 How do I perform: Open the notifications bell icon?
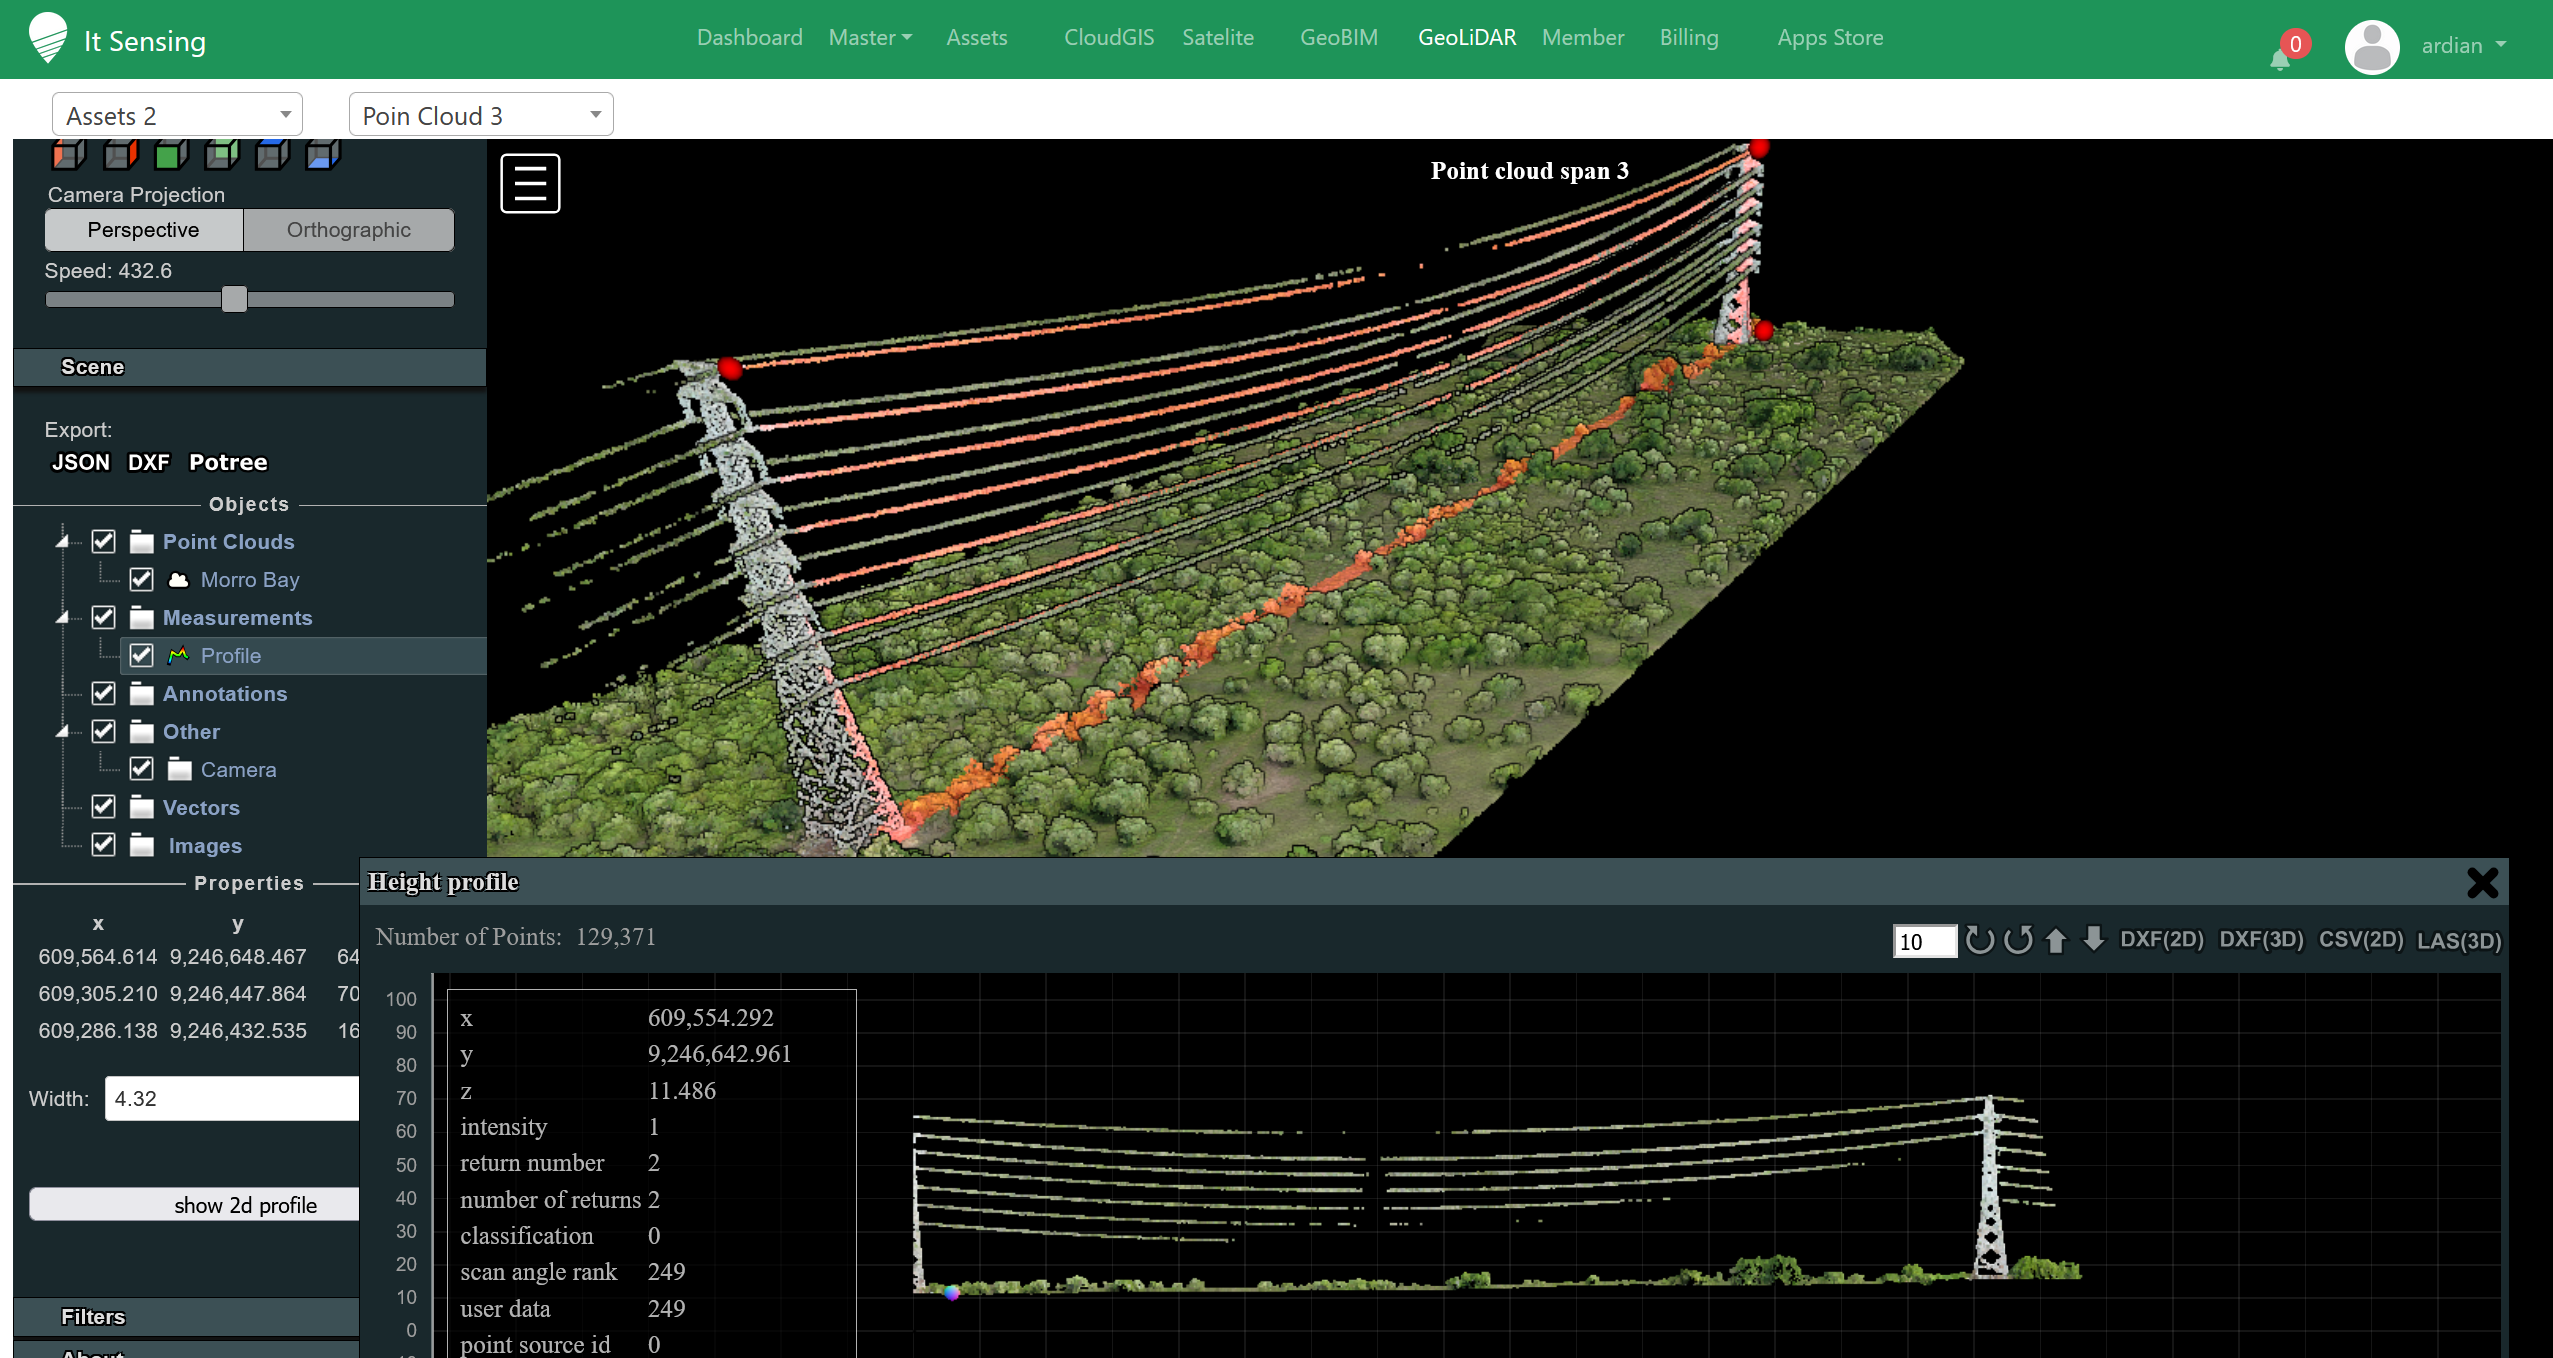click(x=2279, y=58)
